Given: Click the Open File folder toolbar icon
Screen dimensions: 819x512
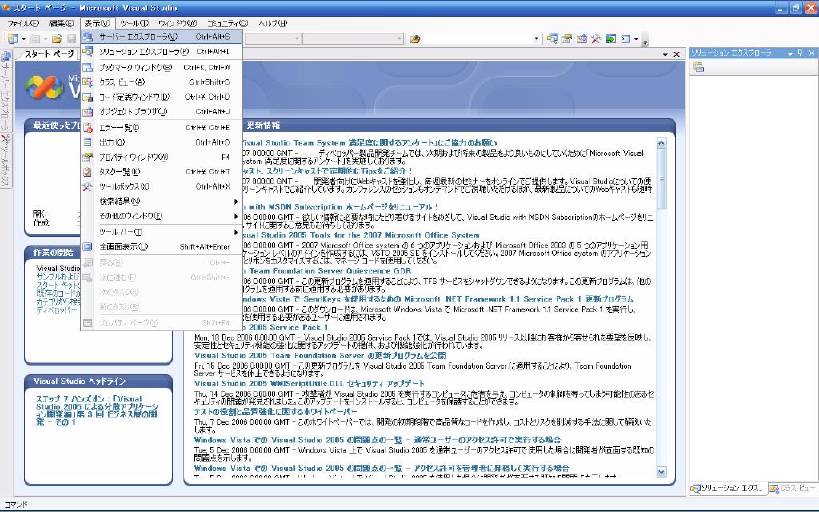Looking at the screenshot, I should pyautogui.click(x=57, y=39).
